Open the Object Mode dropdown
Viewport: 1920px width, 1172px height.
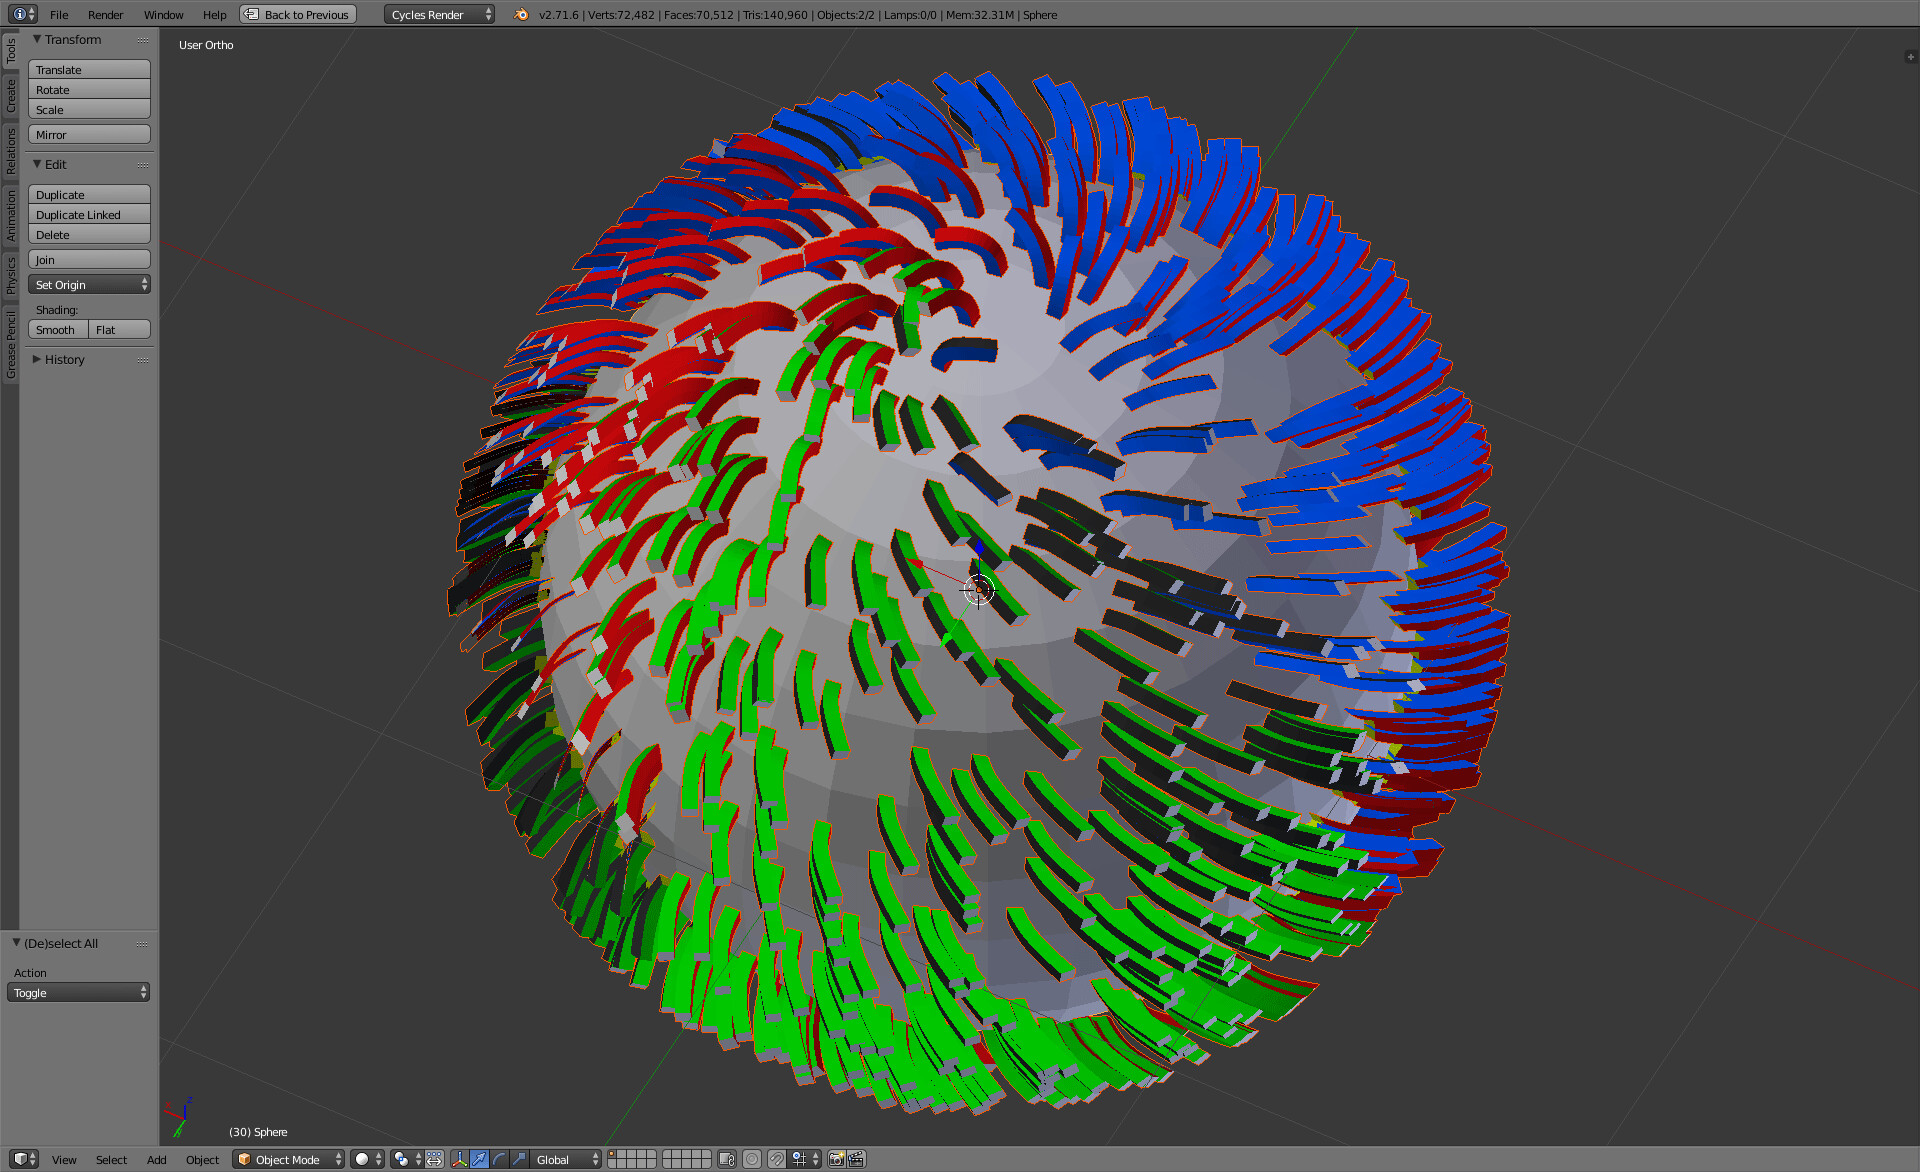coord(288,1159)
